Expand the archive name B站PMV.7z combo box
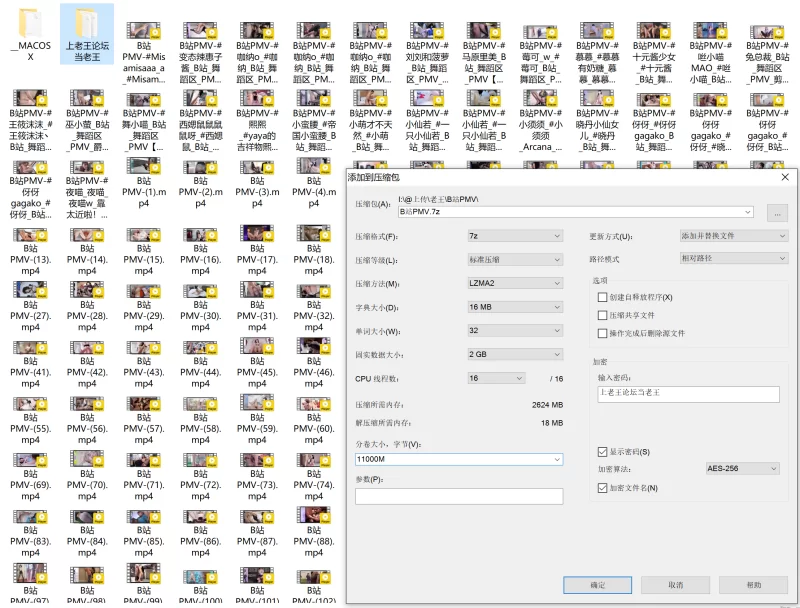Viewport: 800px width, 608px height. click(748, 212)
